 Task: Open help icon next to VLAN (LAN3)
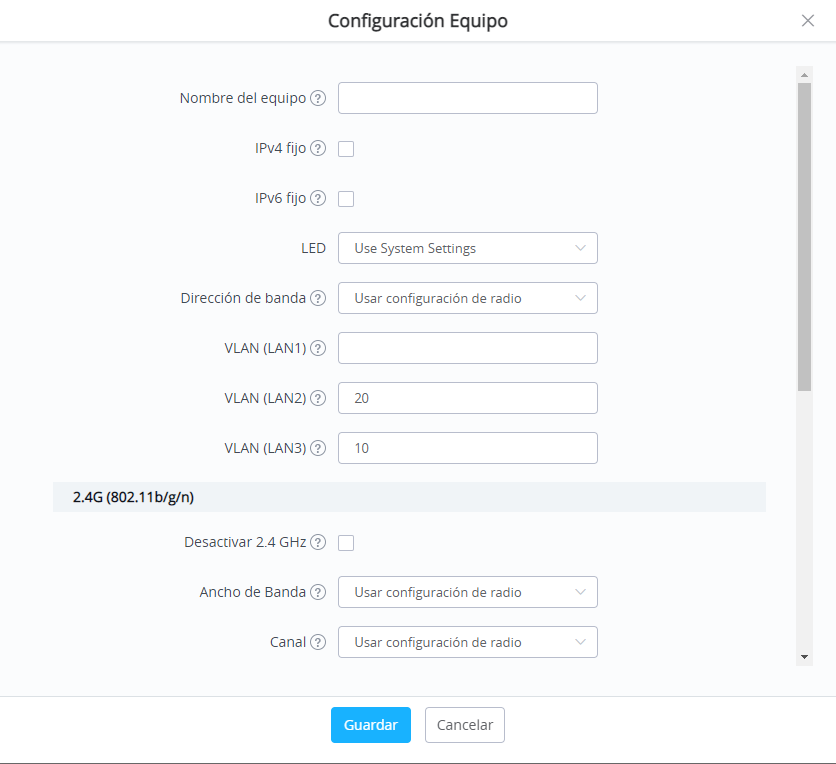tap(318, 448)
